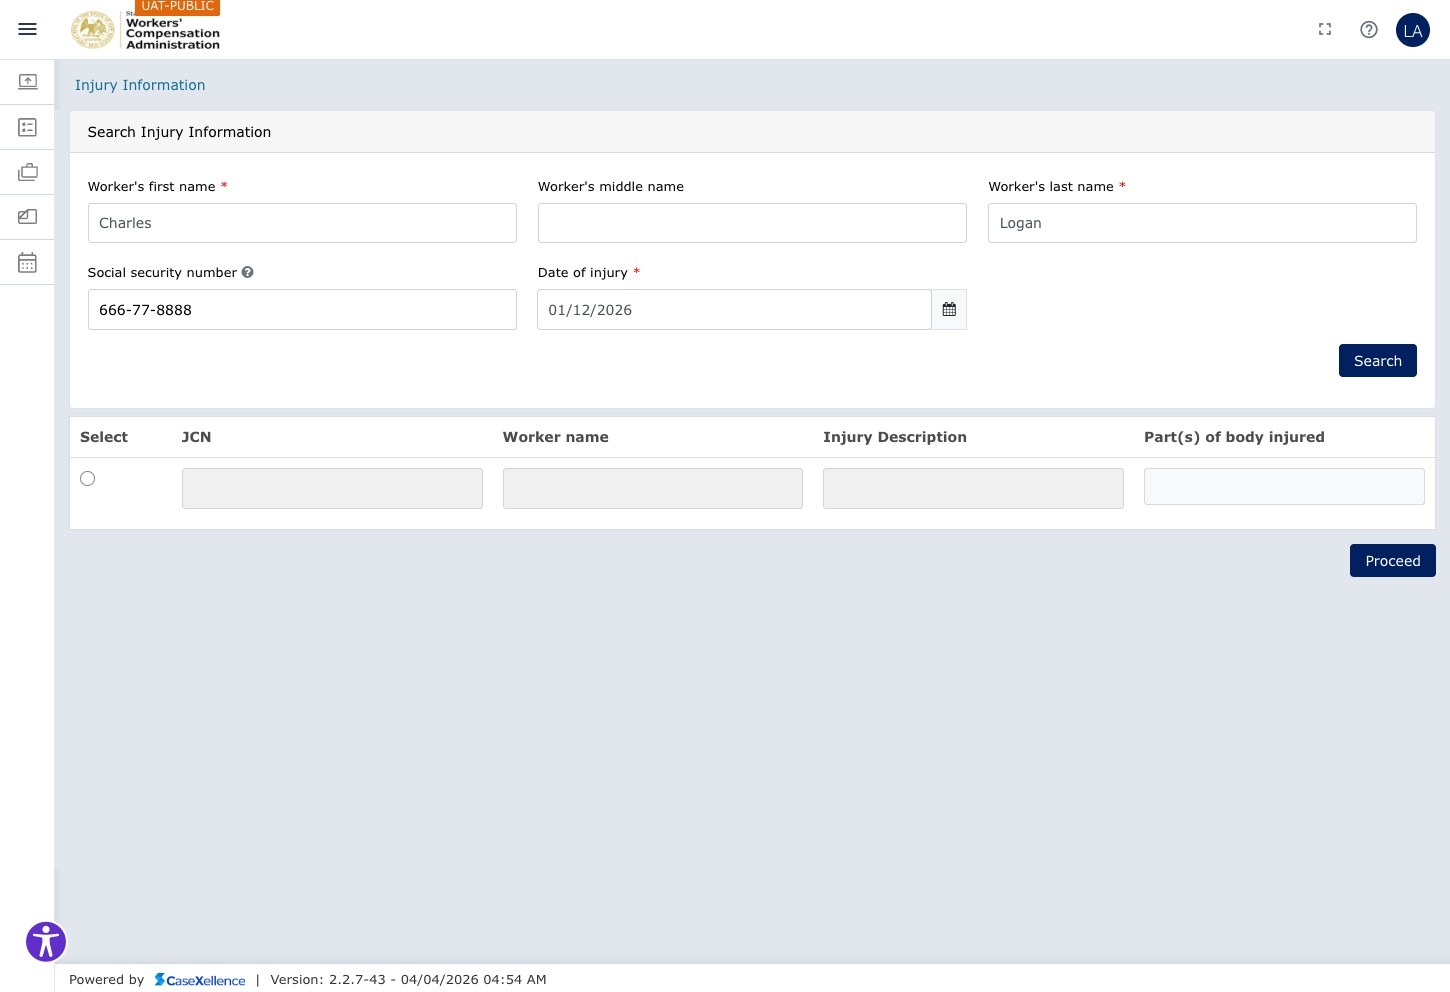Screen dimensions: 1450x992
Task: Click the Part(s) of body injured field
Action: pos(1284,486)
